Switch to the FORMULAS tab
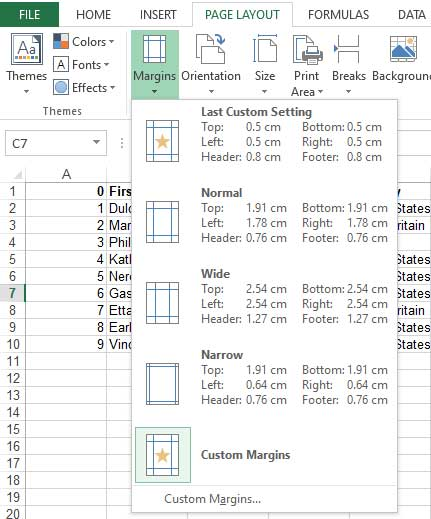Screen dimensions: 431x519 (x=338, y=15)
